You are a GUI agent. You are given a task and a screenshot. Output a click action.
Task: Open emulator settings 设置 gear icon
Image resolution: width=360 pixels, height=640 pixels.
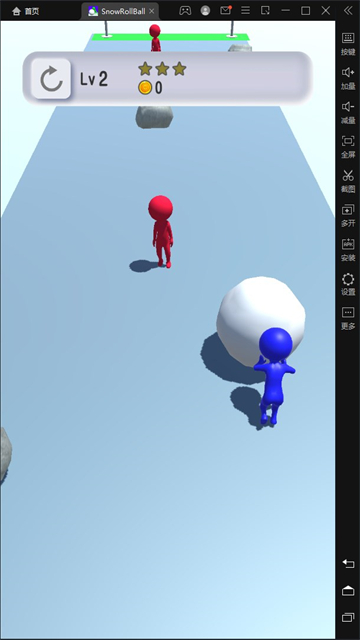[348, 284]
